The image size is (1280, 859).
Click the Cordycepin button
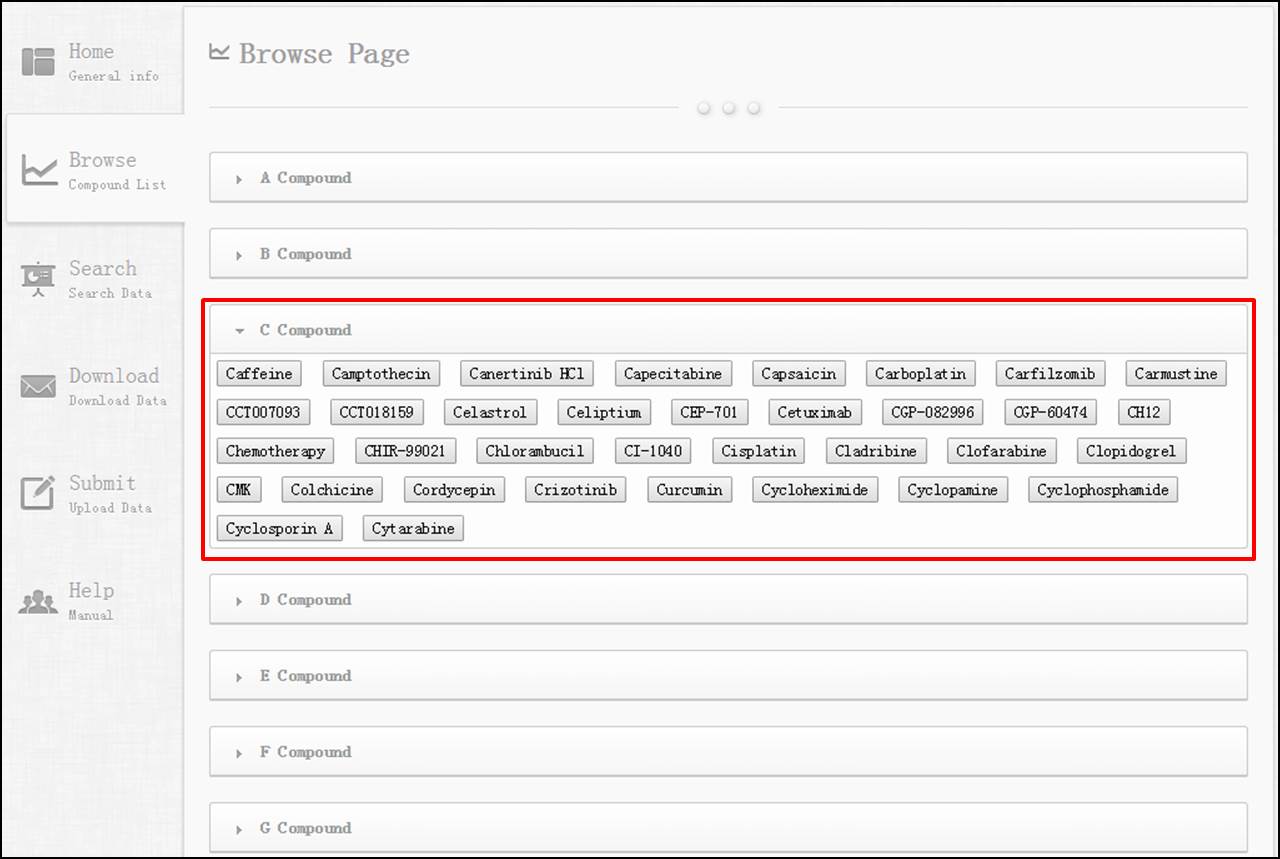point(454,490)
